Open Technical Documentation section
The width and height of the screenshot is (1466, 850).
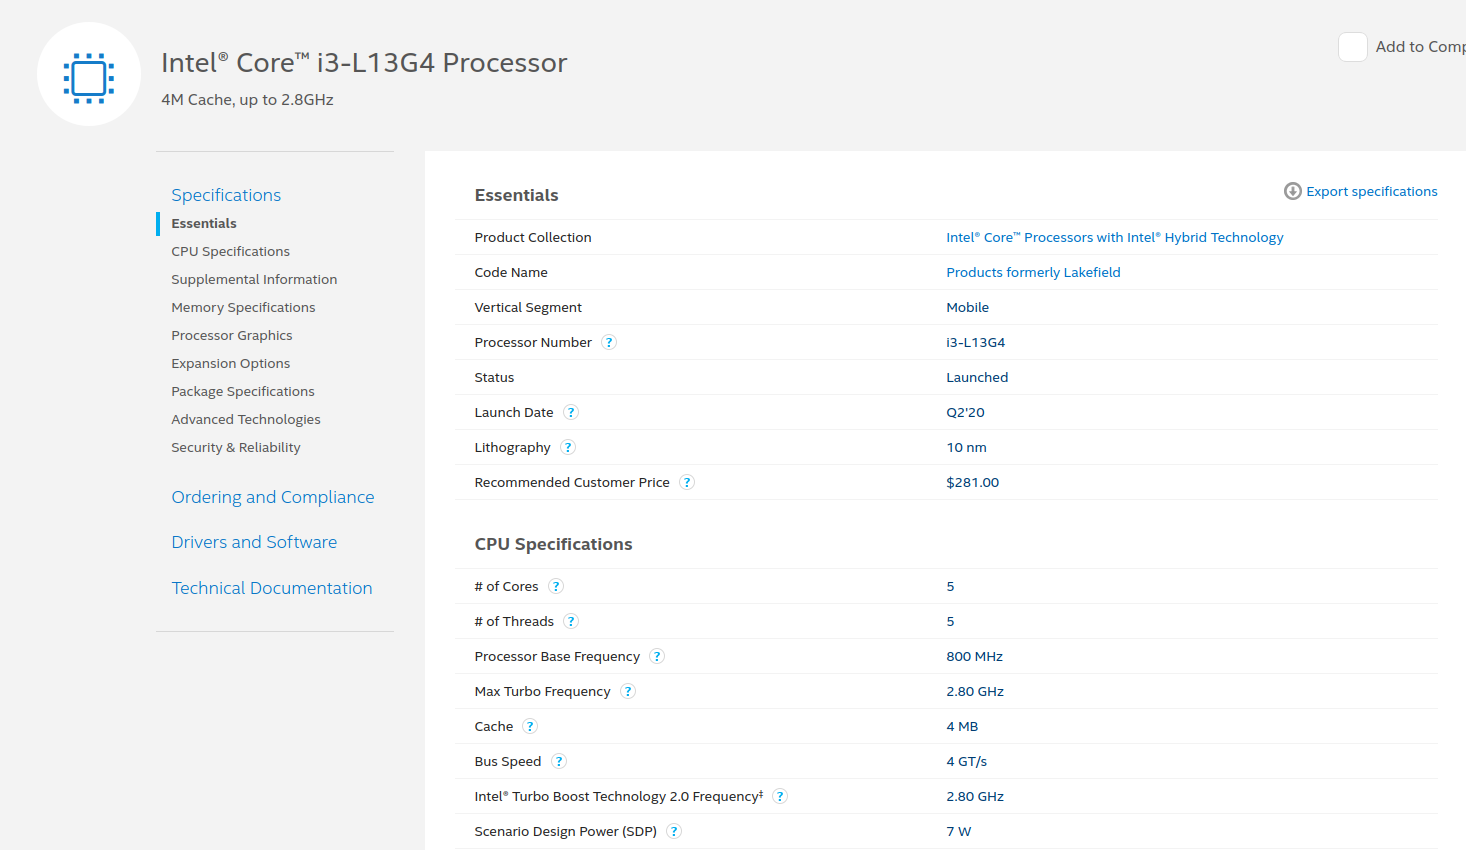[271, 588]
